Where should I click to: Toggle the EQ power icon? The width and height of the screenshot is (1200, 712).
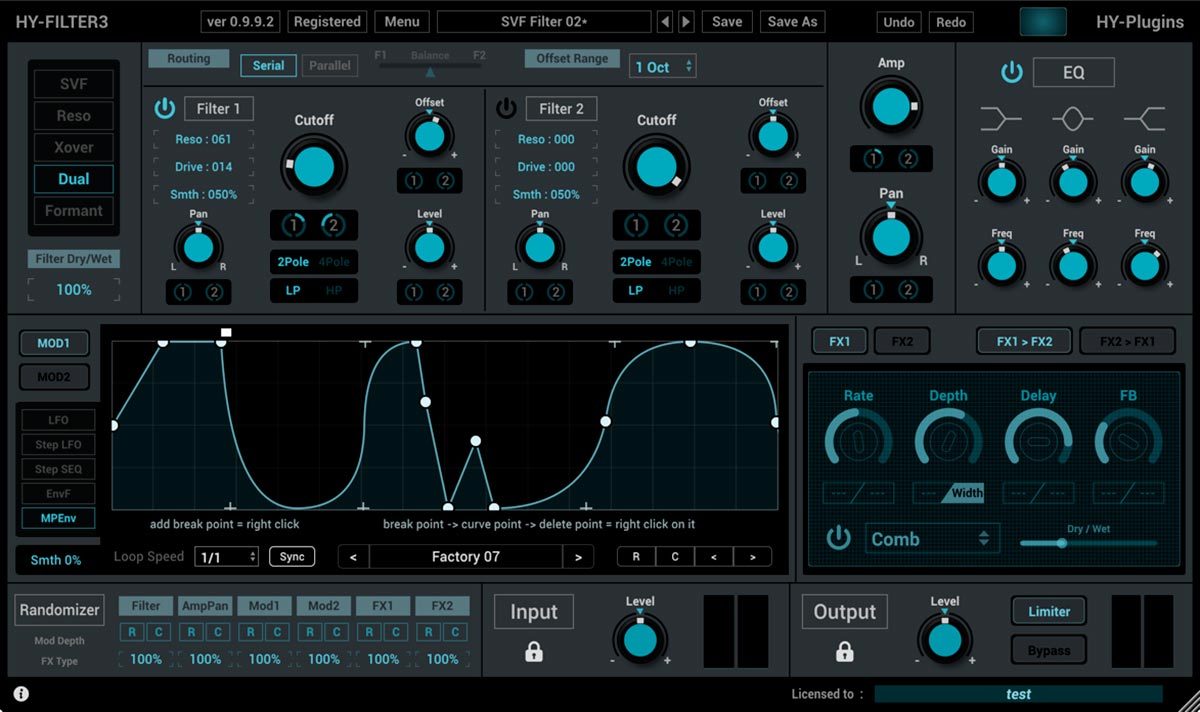[x=1012, y=72]
